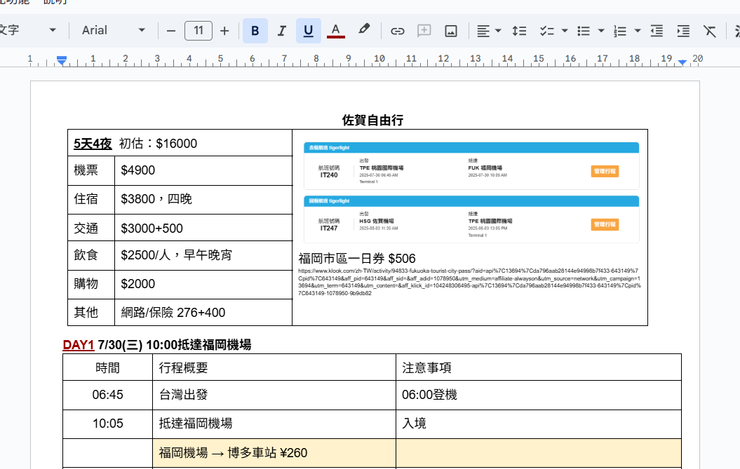Toggle bold formatting

tap(255, 31)
